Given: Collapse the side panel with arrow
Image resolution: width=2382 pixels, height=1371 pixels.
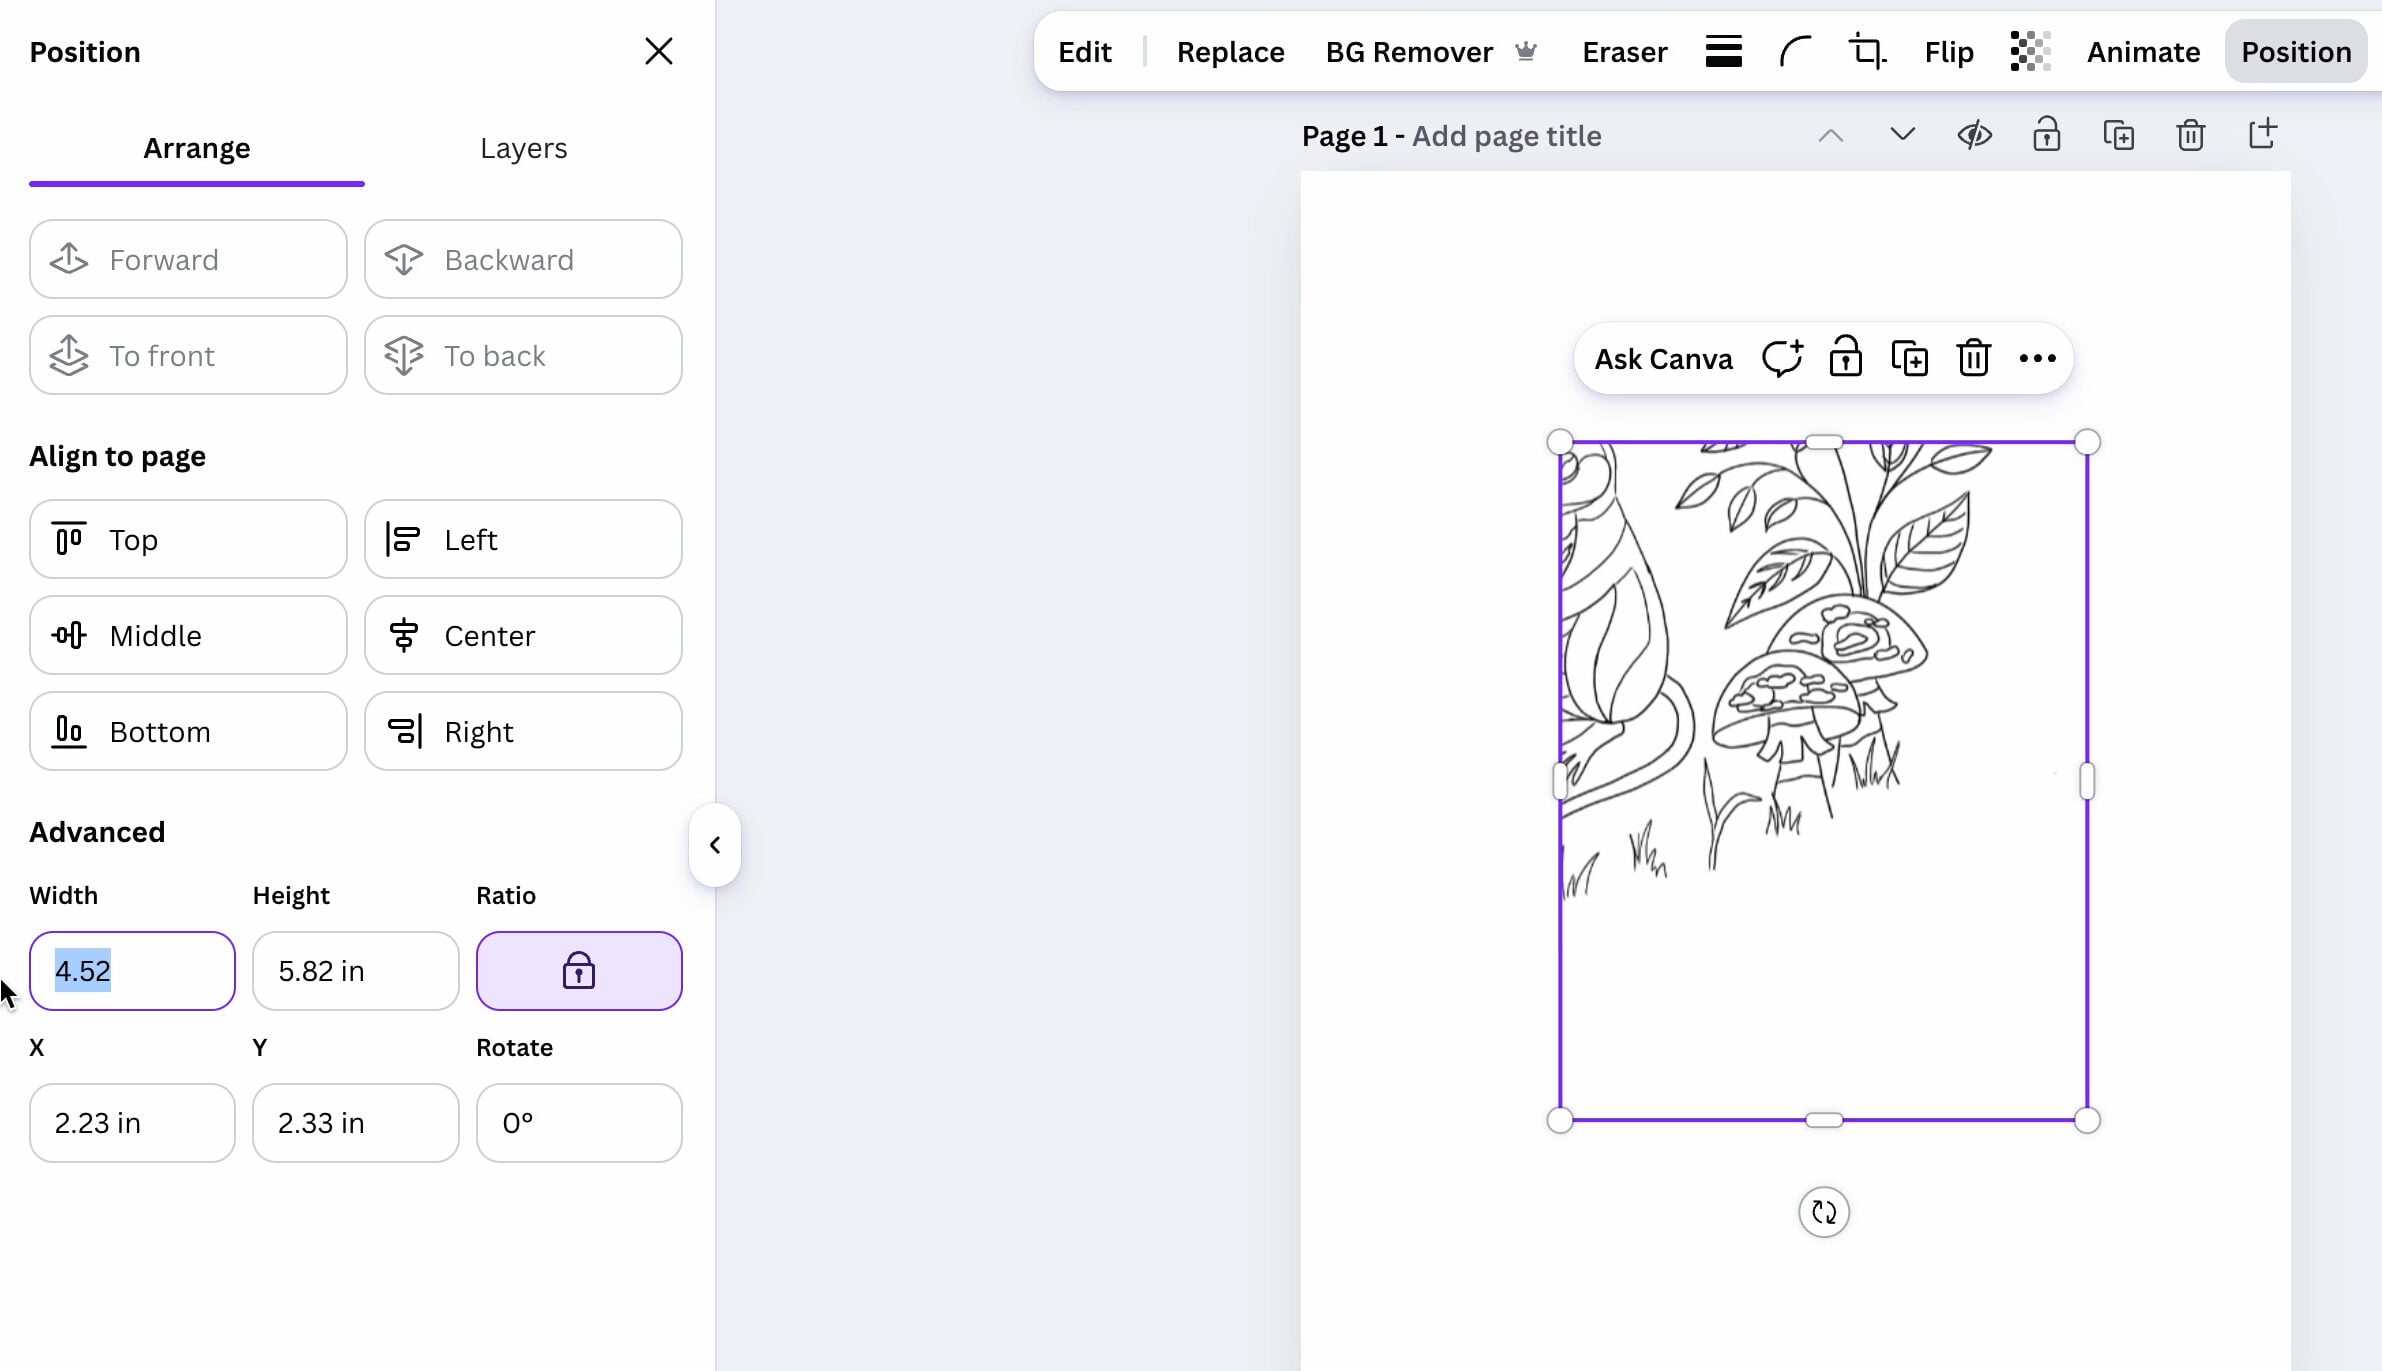Looking at the screenshot, I should [715, 845].
